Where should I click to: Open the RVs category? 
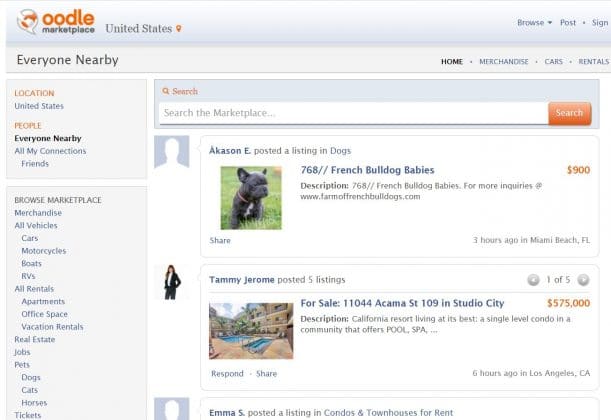coord(28,276)
